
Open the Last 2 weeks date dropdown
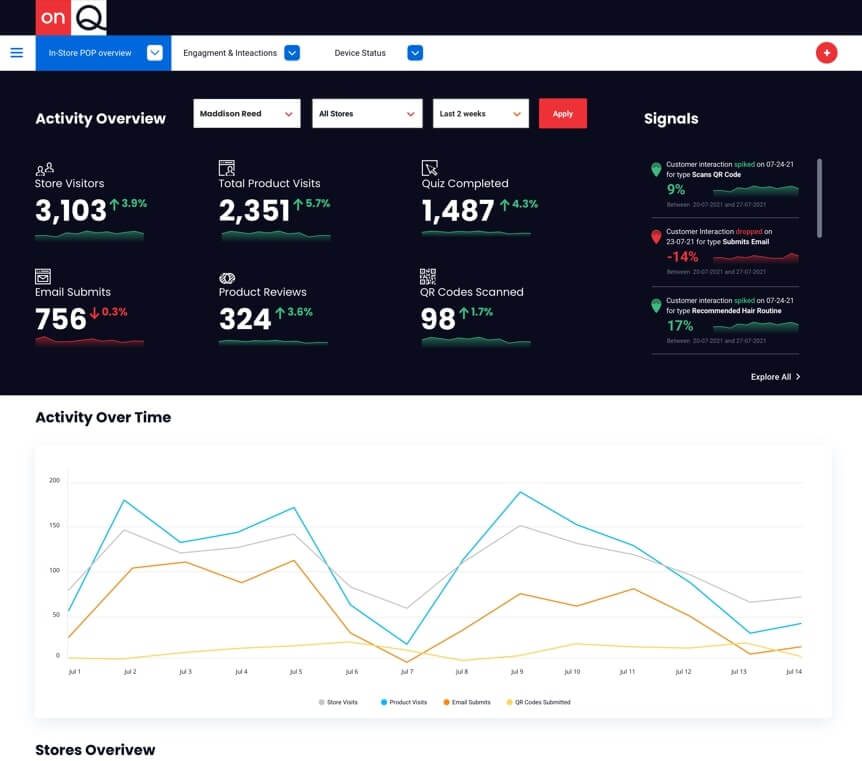coord(480,114)
